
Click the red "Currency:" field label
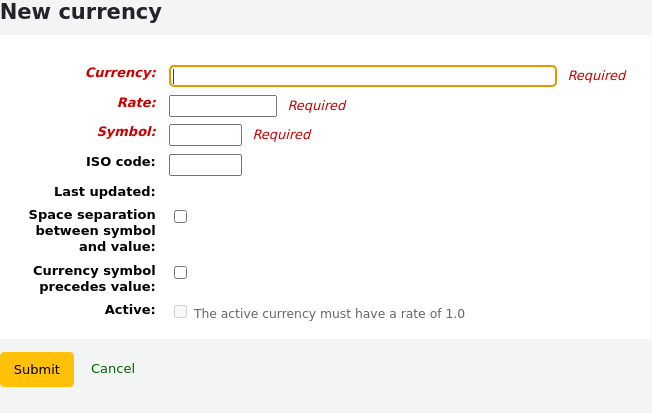click(120, 73)
